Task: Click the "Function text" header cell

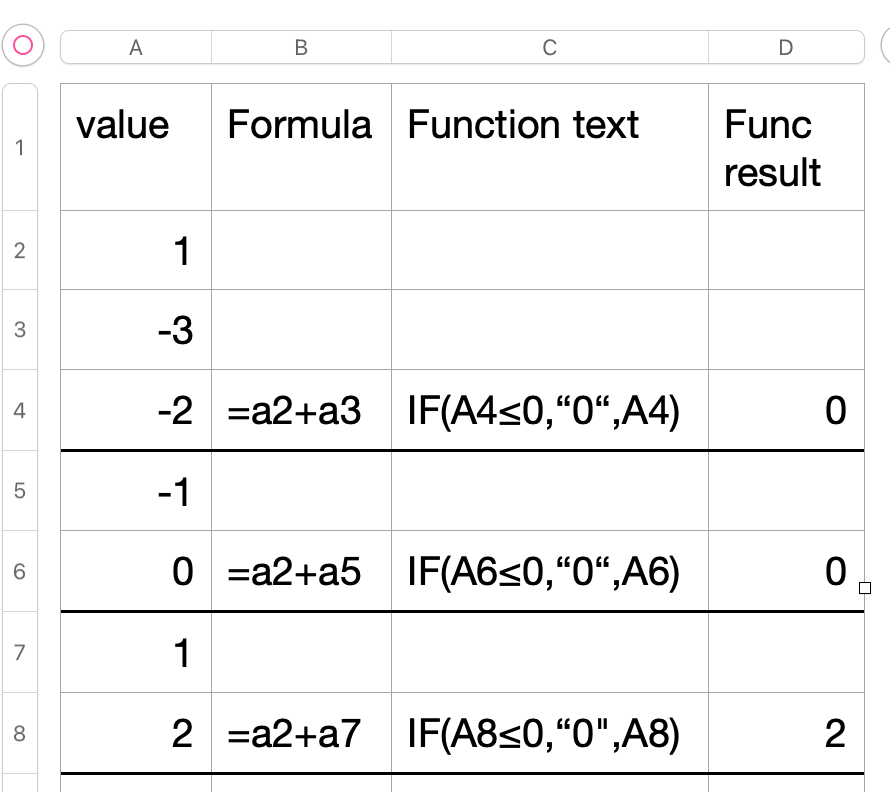Action: pos(549,147)
